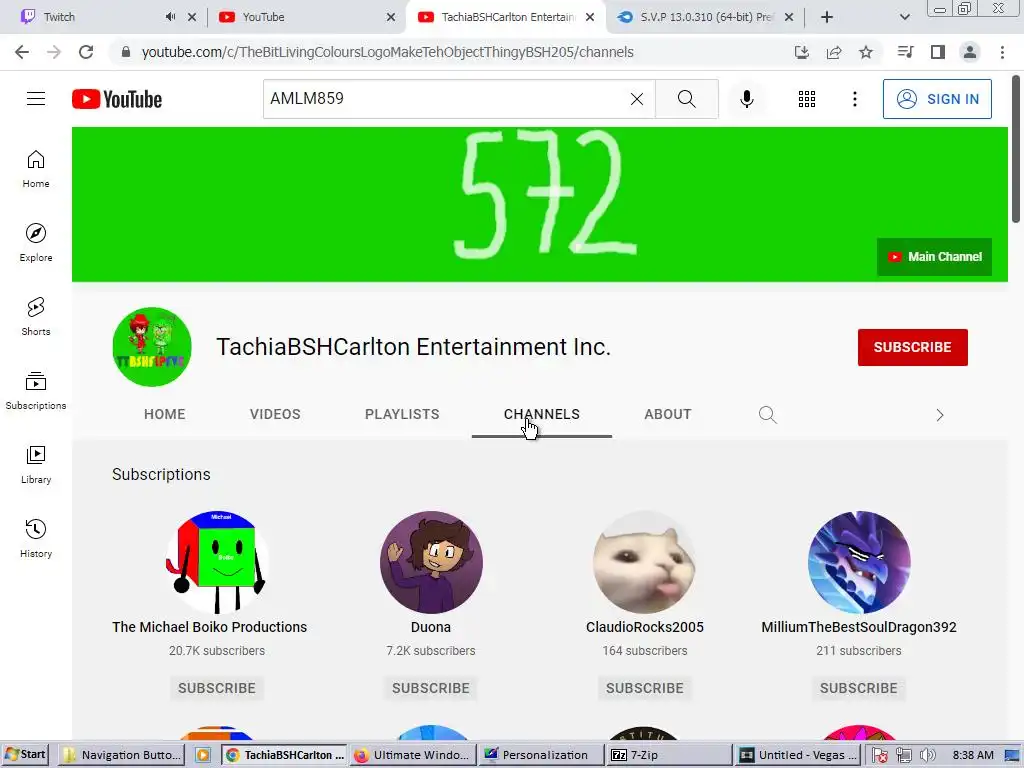
Task: Subscribe to ClaudioRocks2005
Action: (645, 688)
